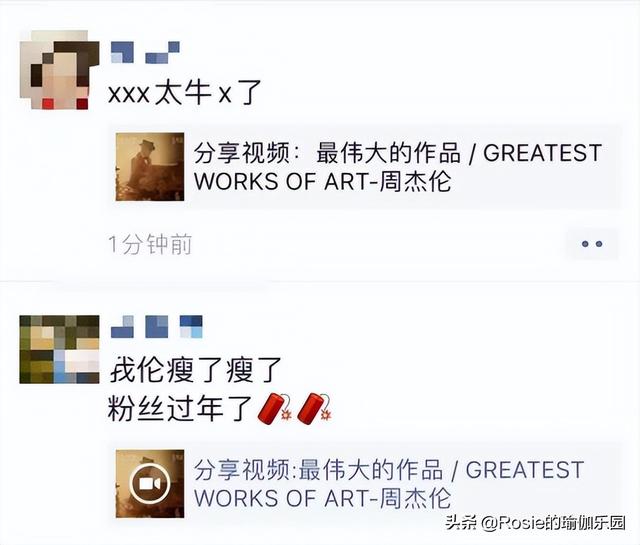Open second poster's blurred username
640x545 pixels.
click(157, 327)
